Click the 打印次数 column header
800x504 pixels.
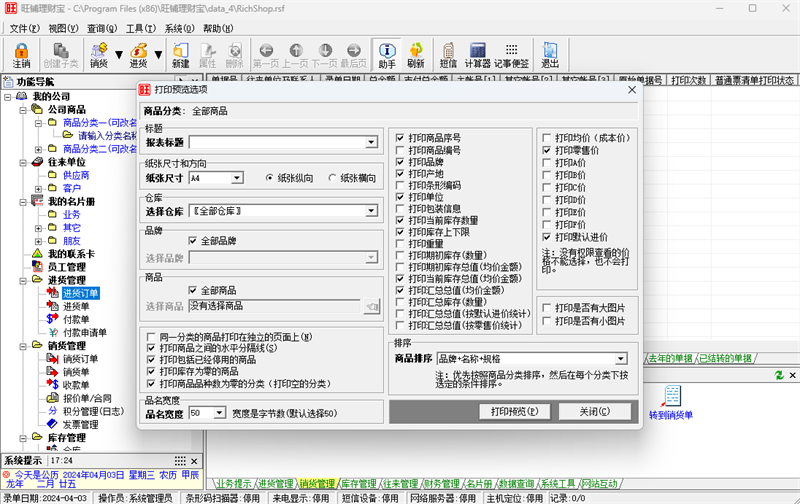688,80
